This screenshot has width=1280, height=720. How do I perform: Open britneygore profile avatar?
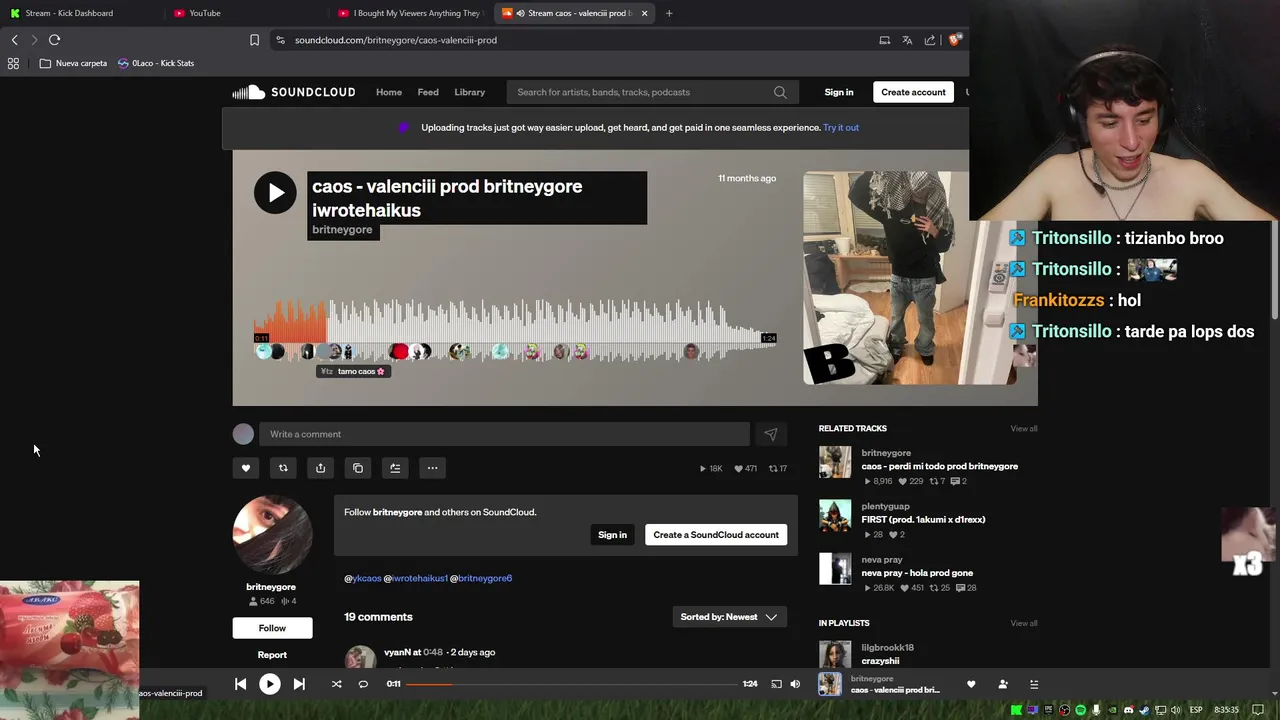[x=272, y=534]
